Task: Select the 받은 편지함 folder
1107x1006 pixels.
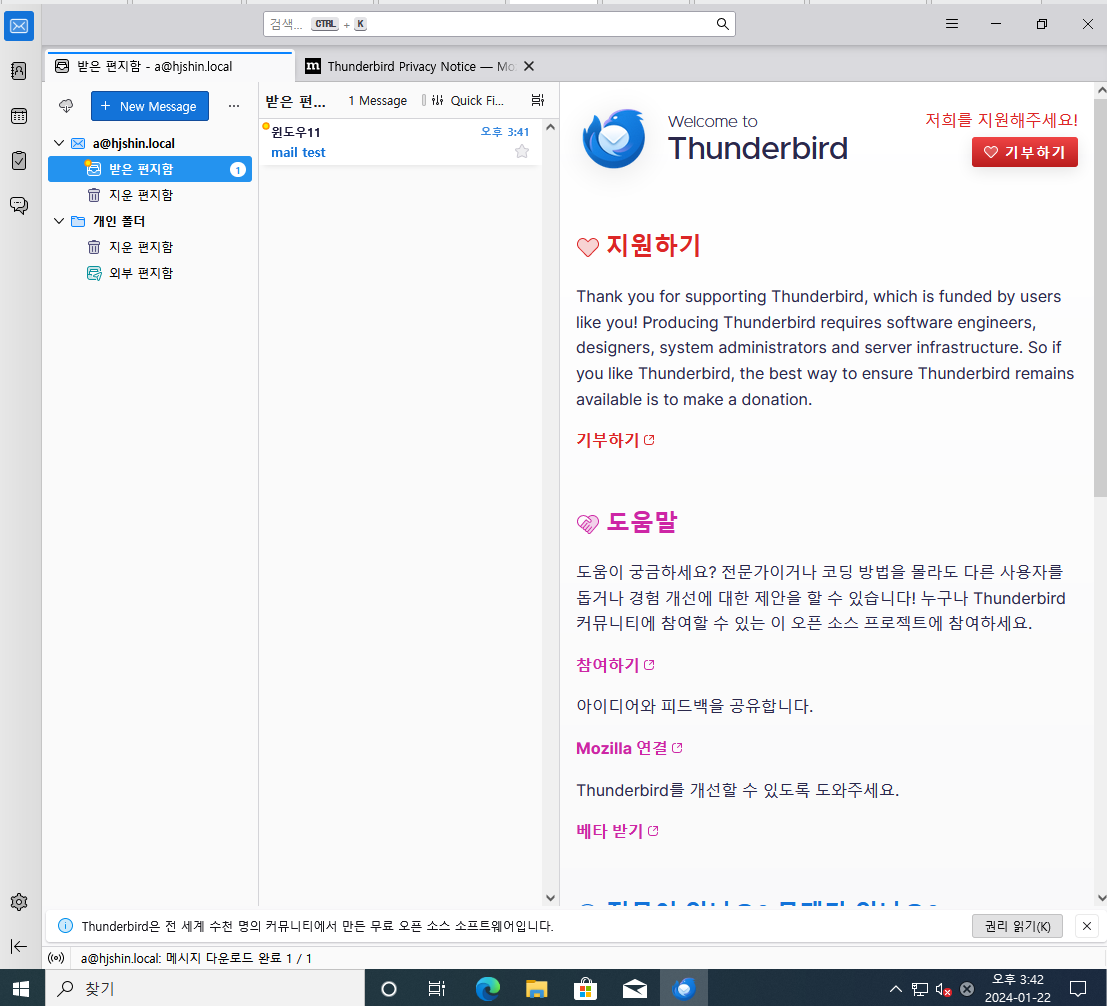Action: [150, 169]
